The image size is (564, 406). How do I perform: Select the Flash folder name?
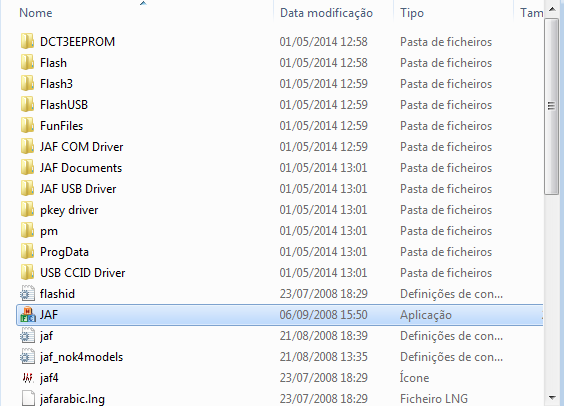point(53,63)
